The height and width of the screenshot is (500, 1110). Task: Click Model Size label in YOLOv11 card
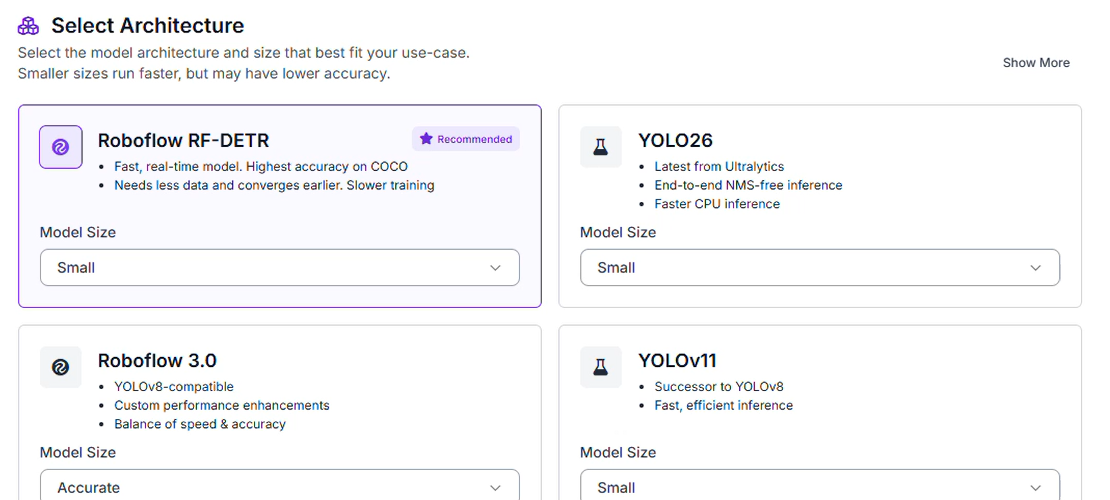click(618, 452)
